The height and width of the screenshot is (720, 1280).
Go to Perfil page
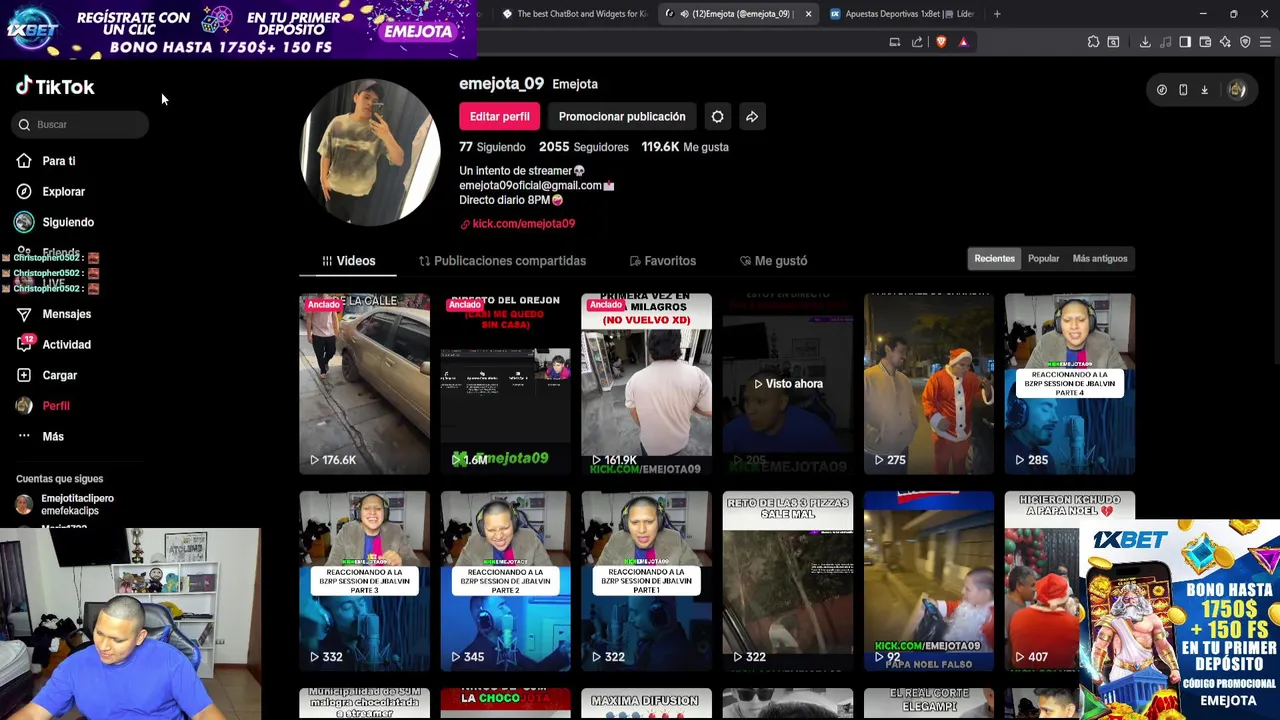42,406
